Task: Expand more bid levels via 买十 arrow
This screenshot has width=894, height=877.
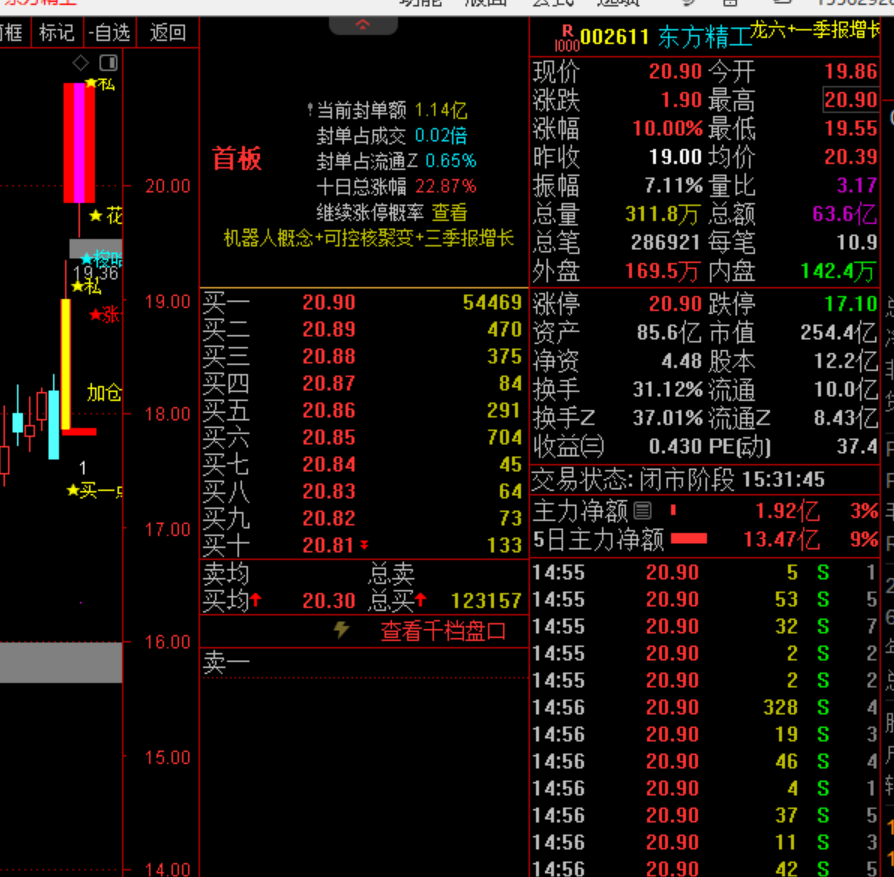Action: click(x=364, y=546)
